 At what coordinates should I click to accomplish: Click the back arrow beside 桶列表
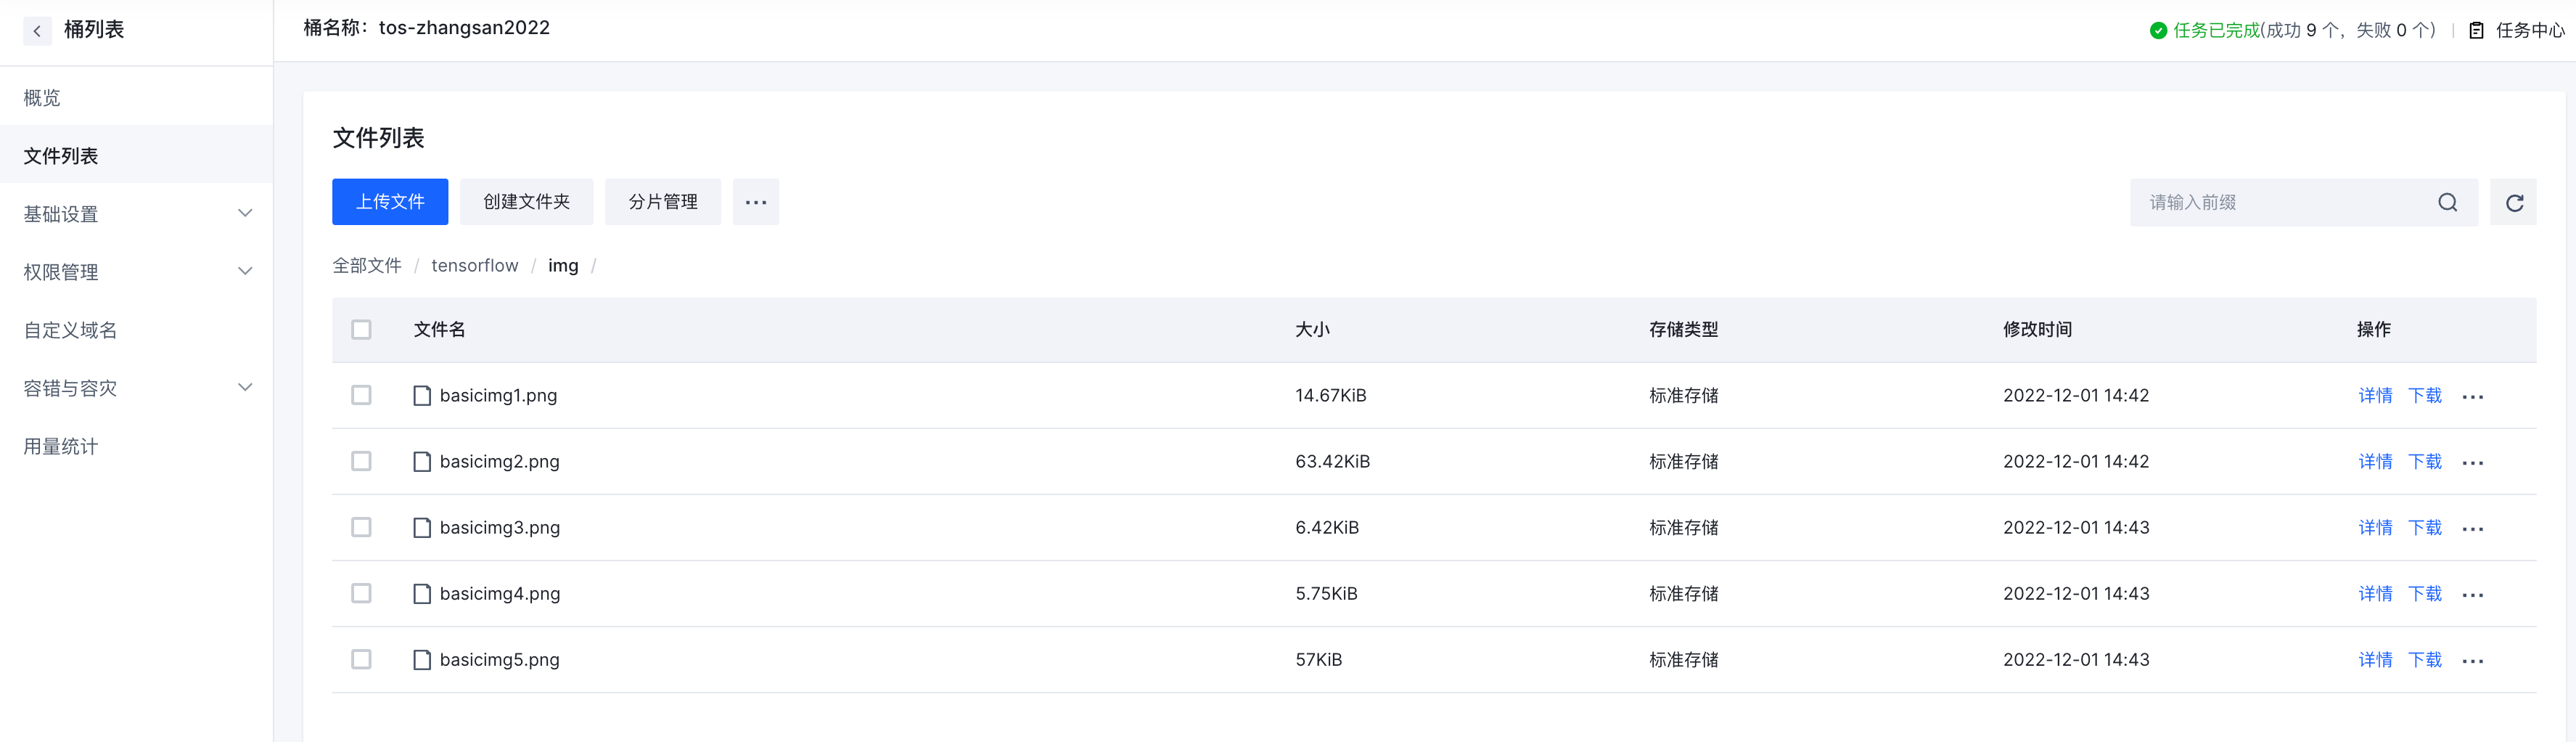(37, 31)
